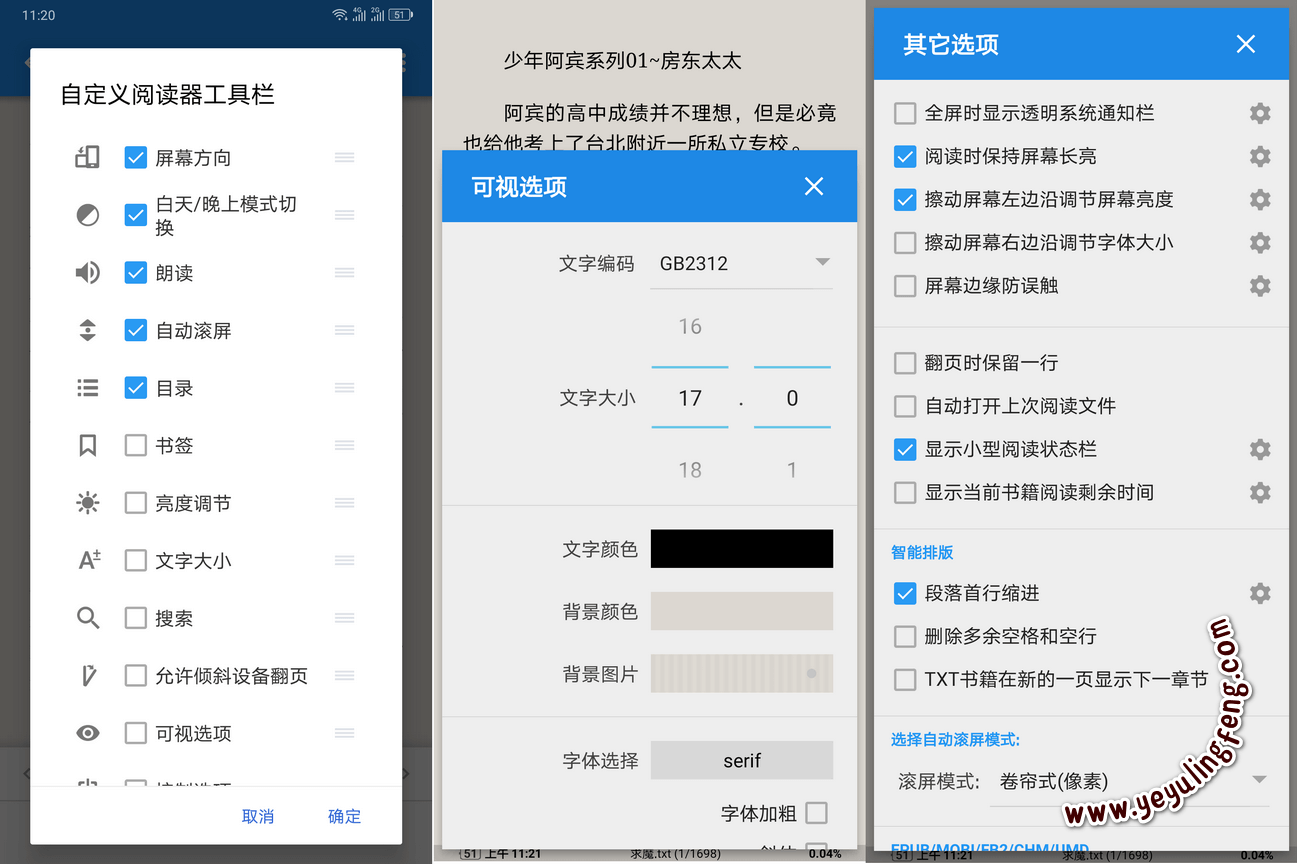
Task: Enable 翻页时保留一行 checkbox
Action: pos(905,363)
